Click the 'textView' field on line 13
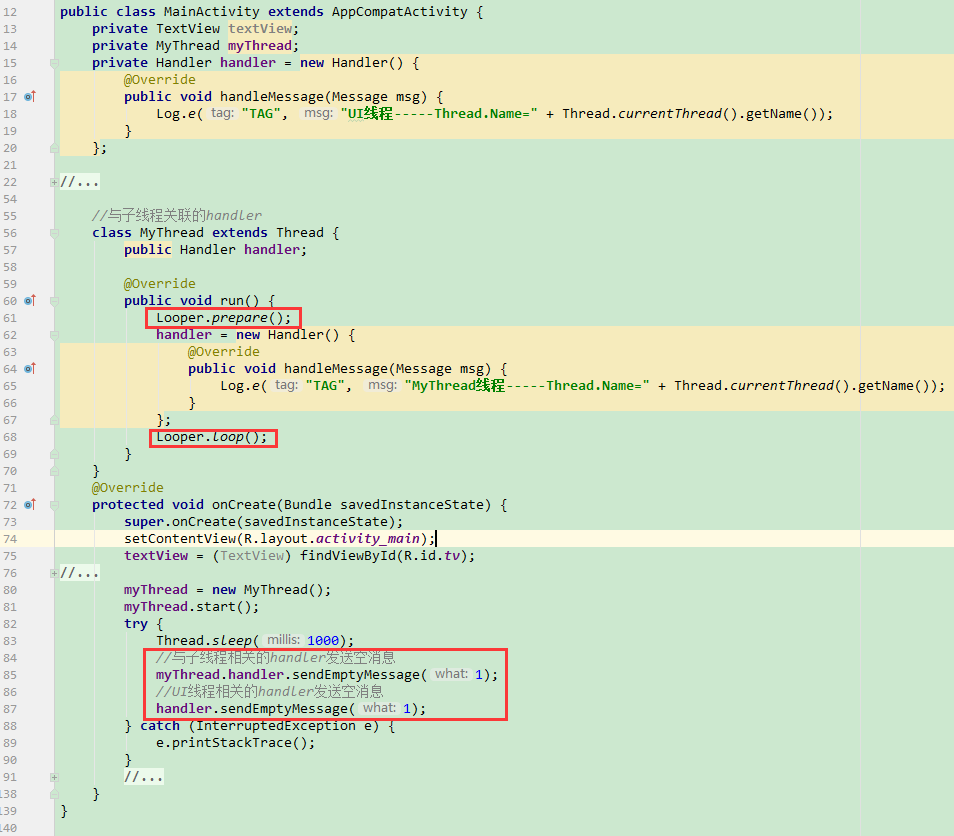 pos(260,29)
